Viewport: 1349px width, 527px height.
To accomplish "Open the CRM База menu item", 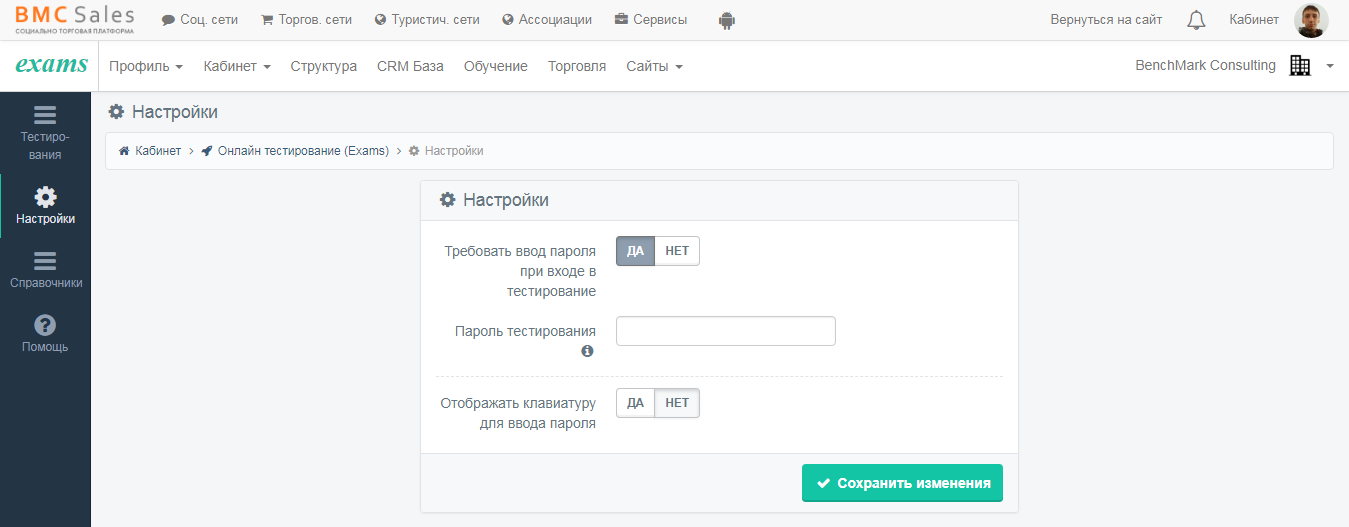I will 410,66.
